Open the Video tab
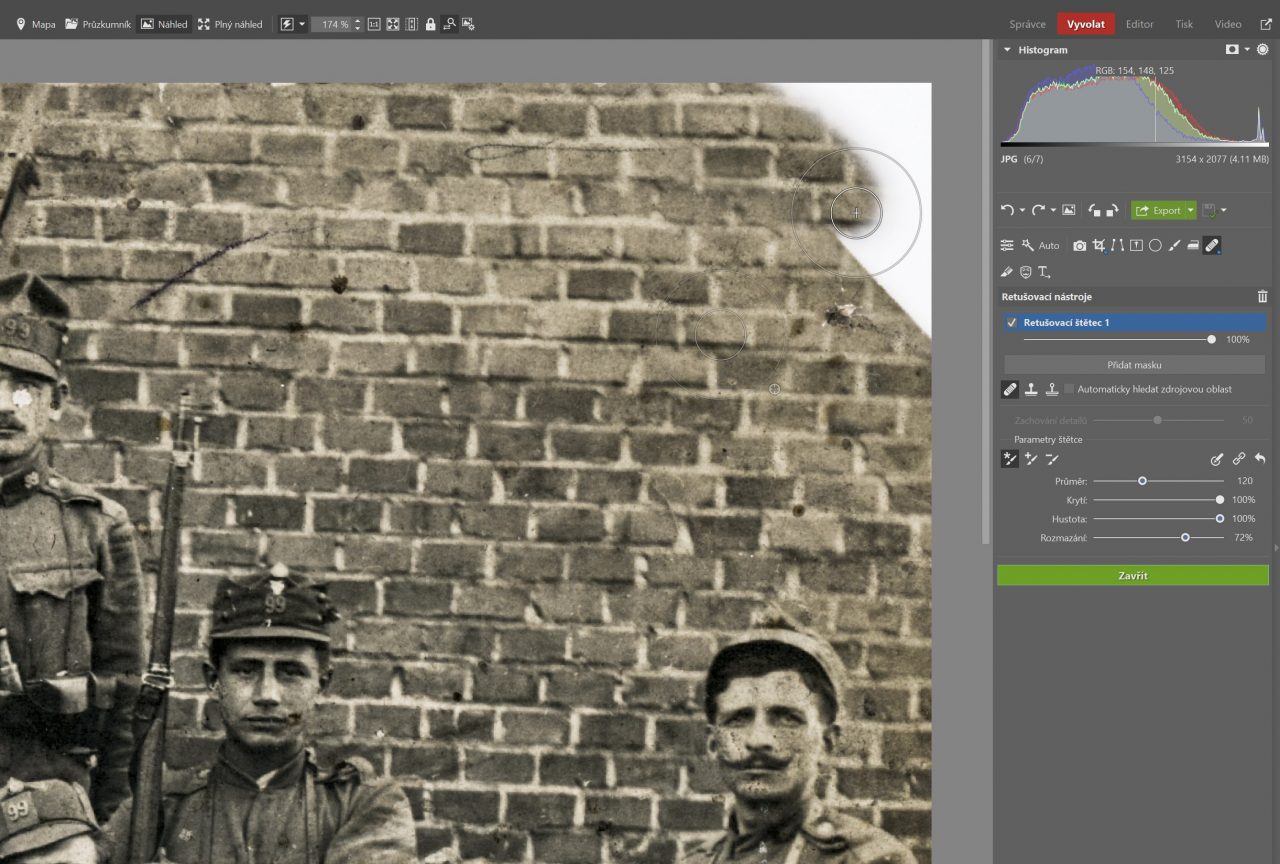1280x864 pixels. pyautogui.click(x=1228, y=24)
